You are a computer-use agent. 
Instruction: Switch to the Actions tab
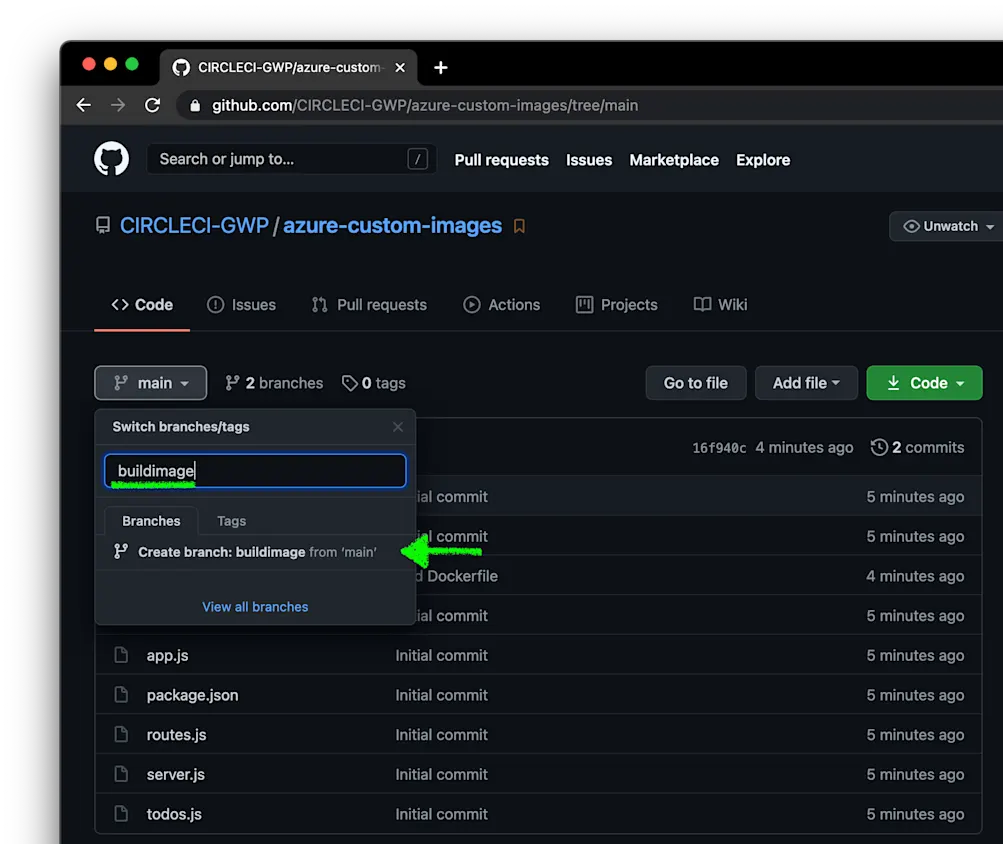click(x=502, y=305)
